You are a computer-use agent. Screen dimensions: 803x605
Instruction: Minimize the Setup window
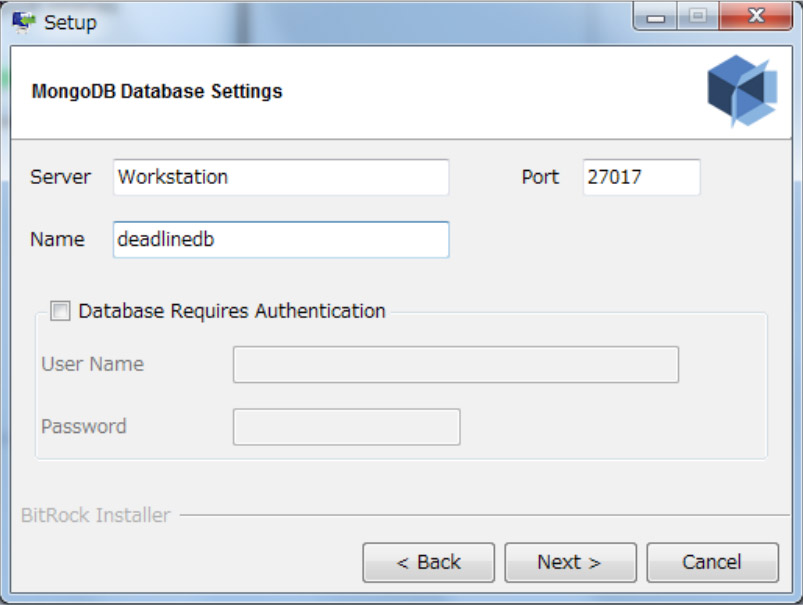[x=656, y=18]
